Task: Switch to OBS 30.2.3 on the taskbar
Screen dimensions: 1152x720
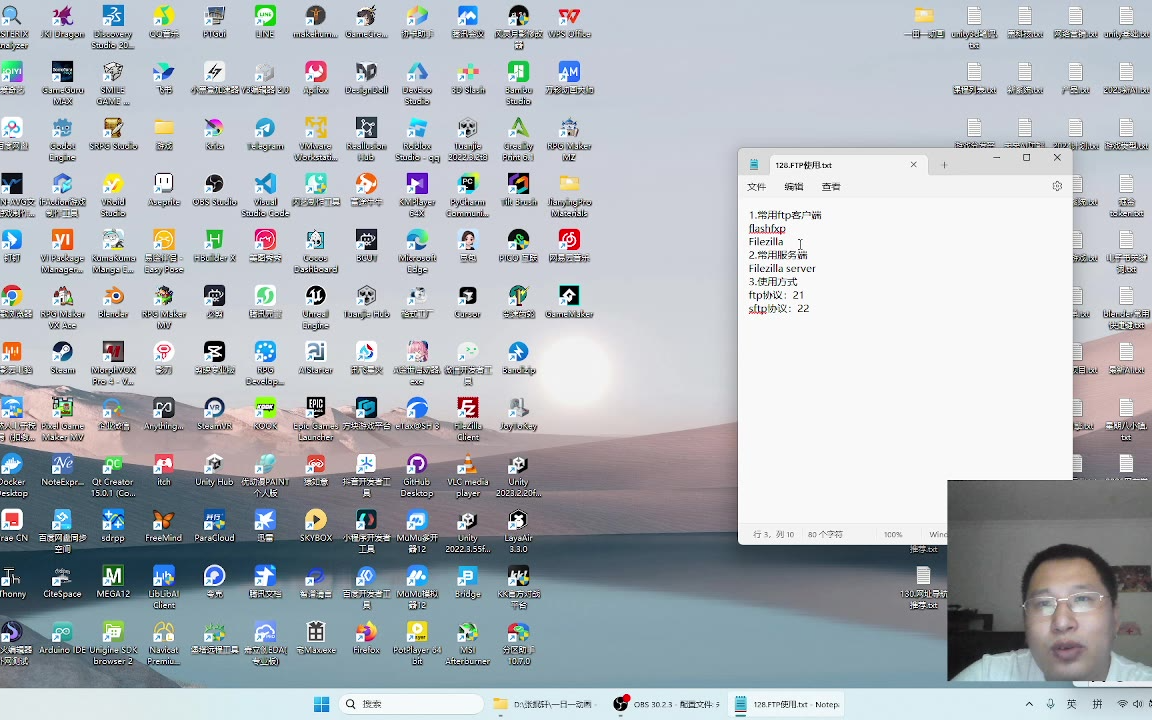Action: [667, 704]
